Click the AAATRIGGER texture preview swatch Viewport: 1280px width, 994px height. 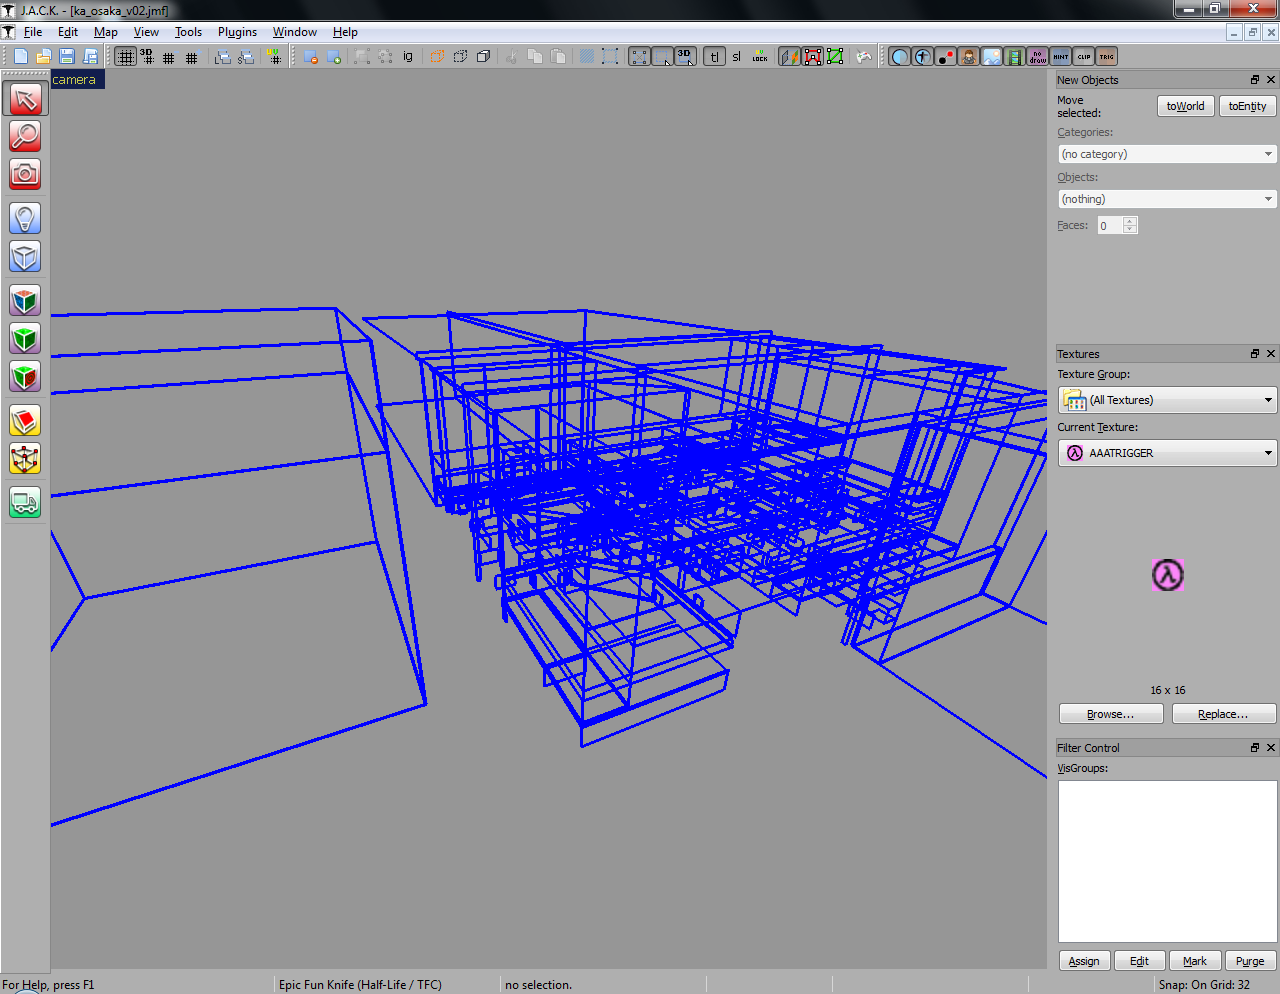pyautogui.click(x=1167, y=575)
